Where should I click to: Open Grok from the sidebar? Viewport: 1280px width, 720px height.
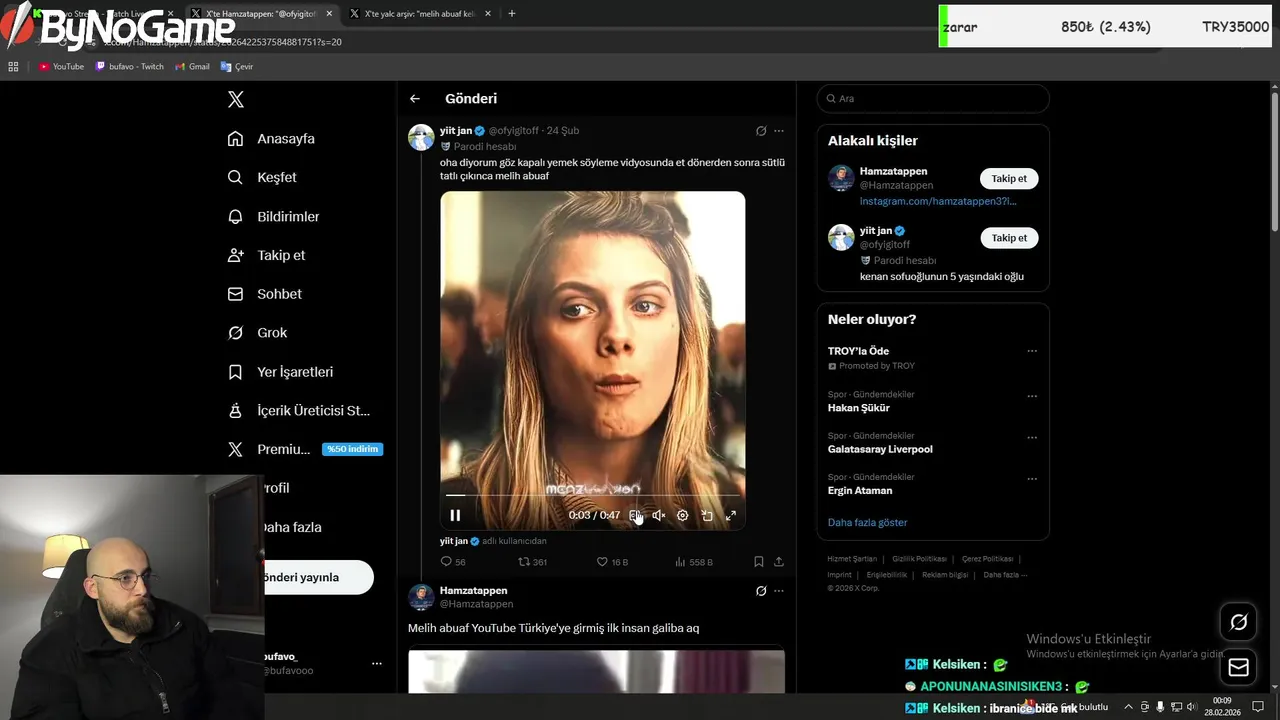257,332
